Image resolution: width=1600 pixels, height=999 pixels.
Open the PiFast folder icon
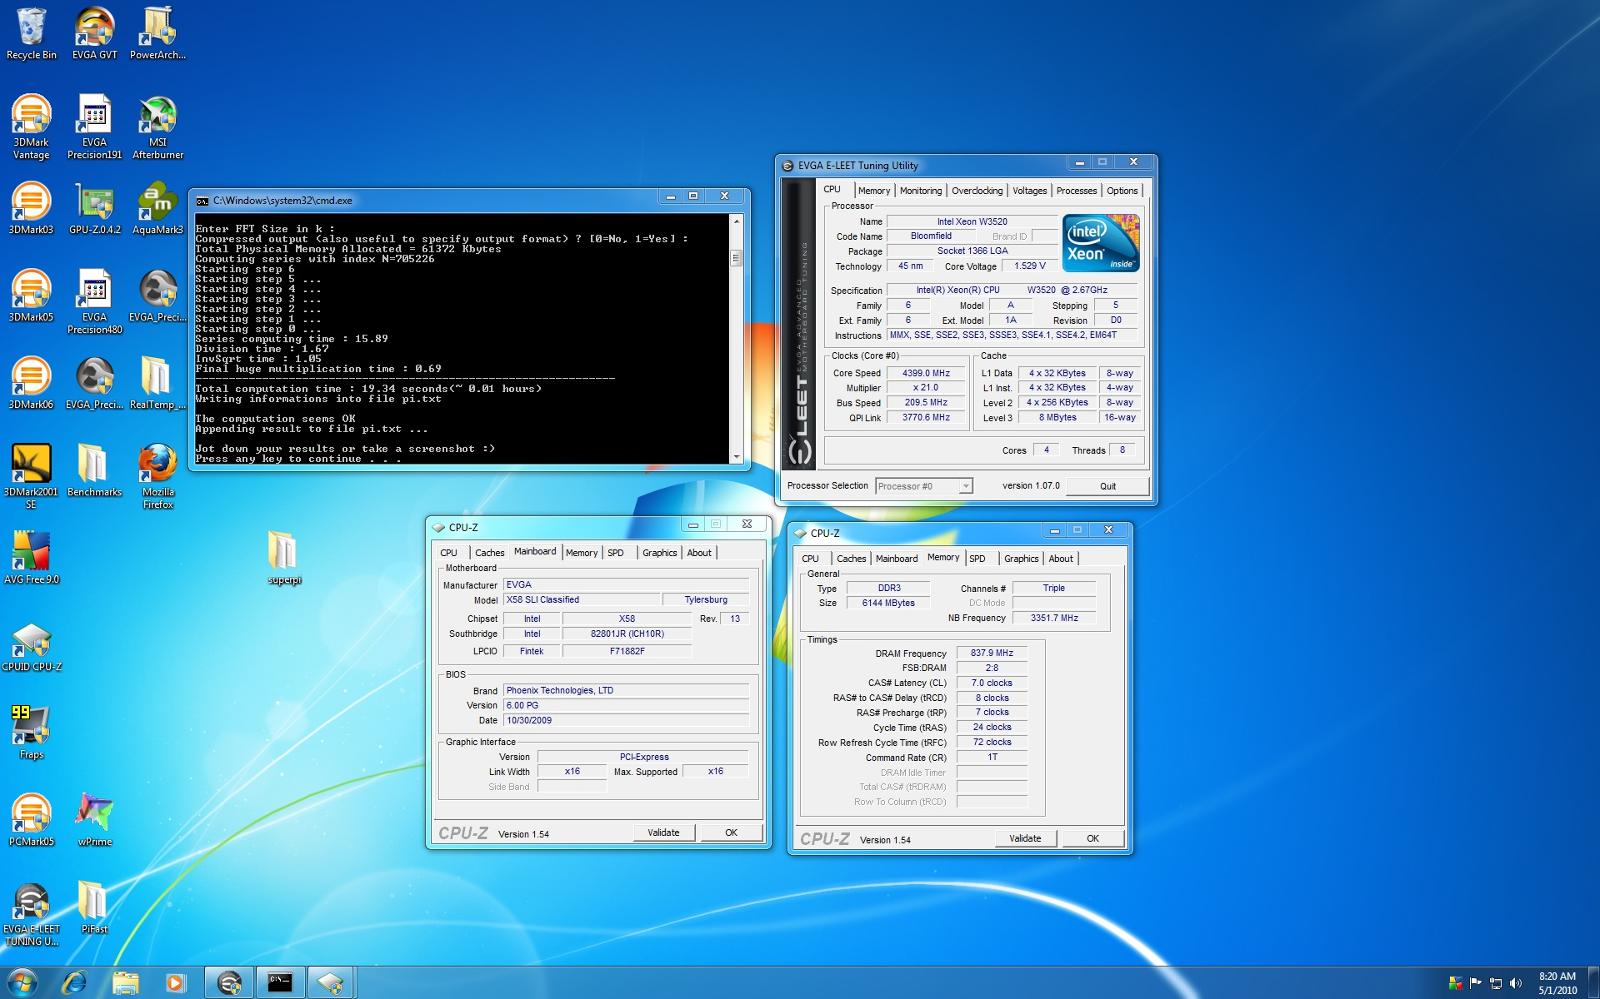(94, 908)
